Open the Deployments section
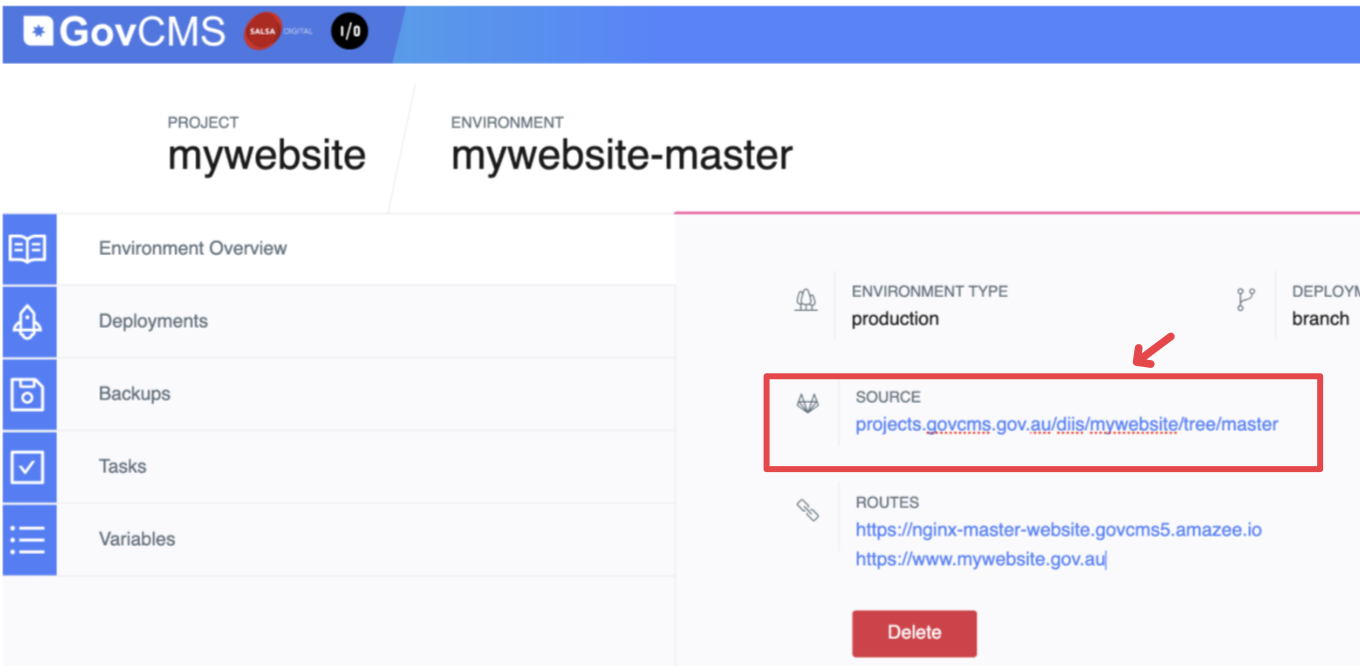 point(153,321)
